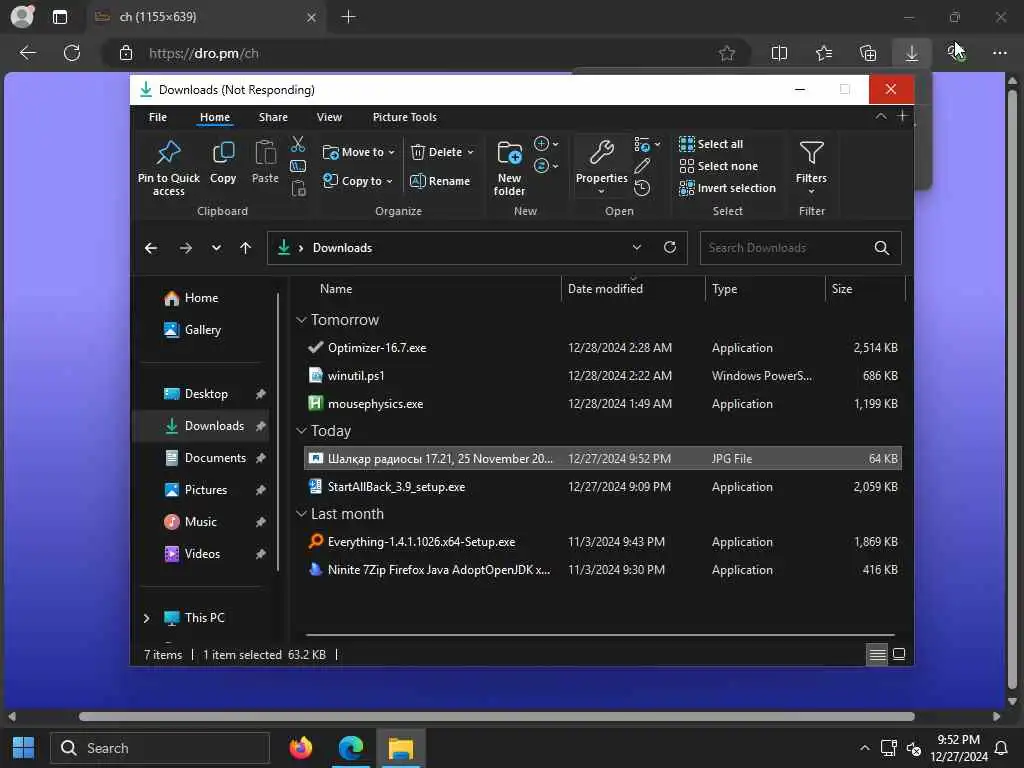1024x768 pixels.
Task: Click the Pin to Quick access icon
Action: (x=168, y=153)
